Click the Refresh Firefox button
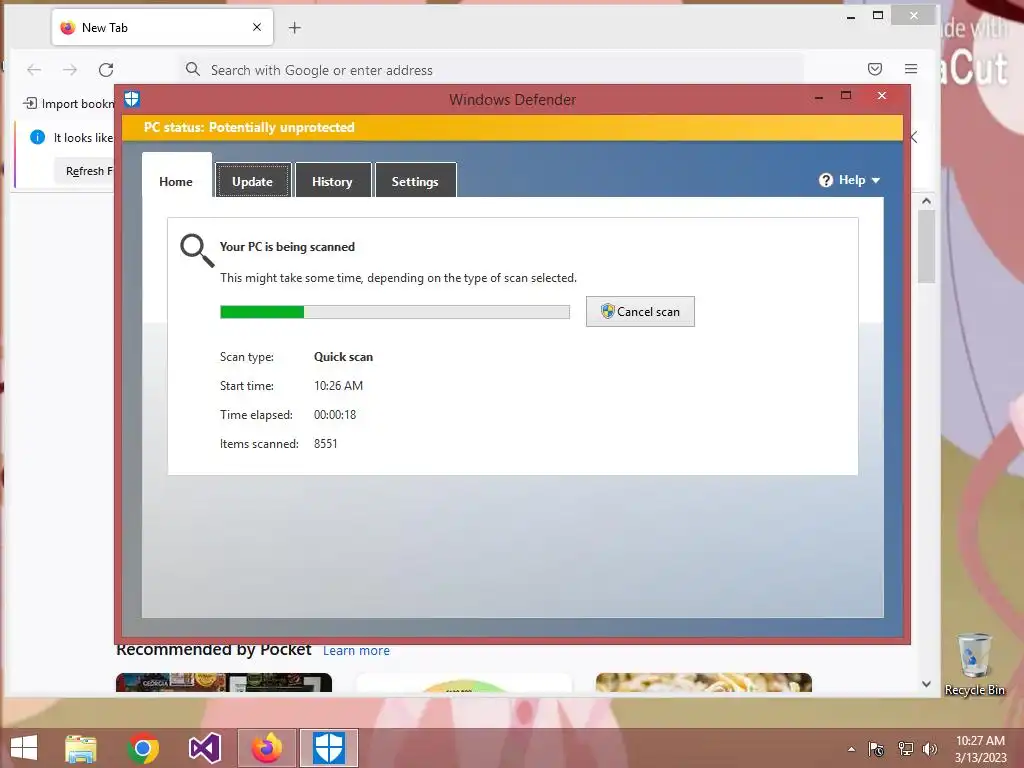The width and height of the screenshot is (1024, 768). (84, 171)
